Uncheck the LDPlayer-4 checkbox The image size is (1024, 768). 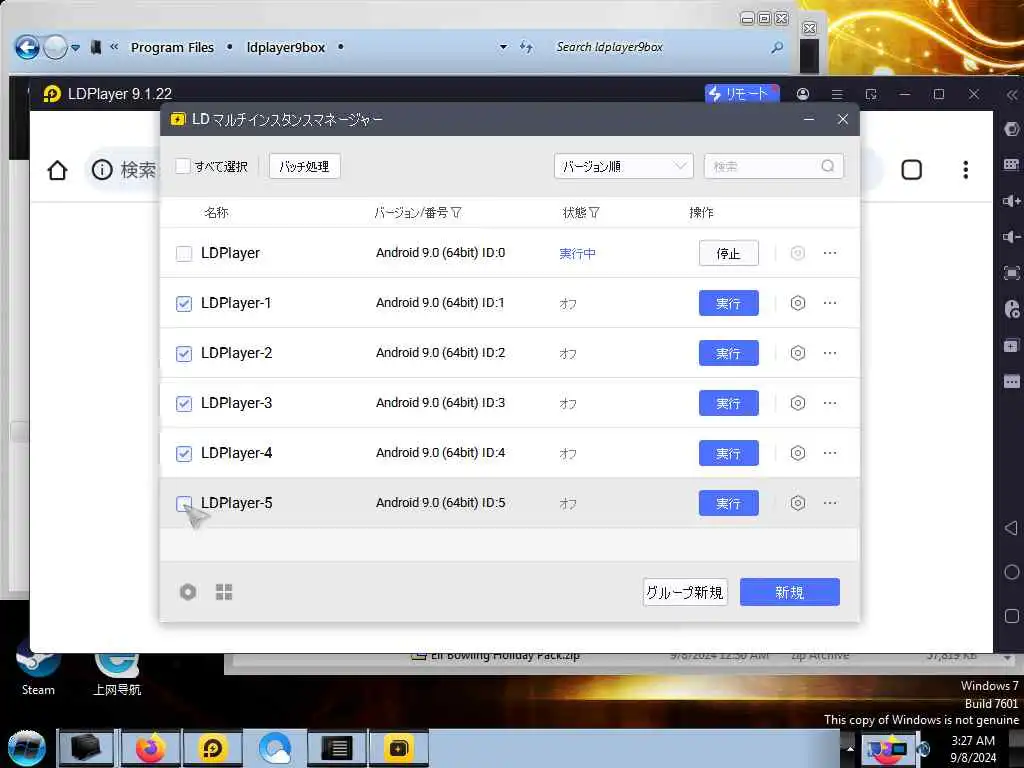coord(184,453)
